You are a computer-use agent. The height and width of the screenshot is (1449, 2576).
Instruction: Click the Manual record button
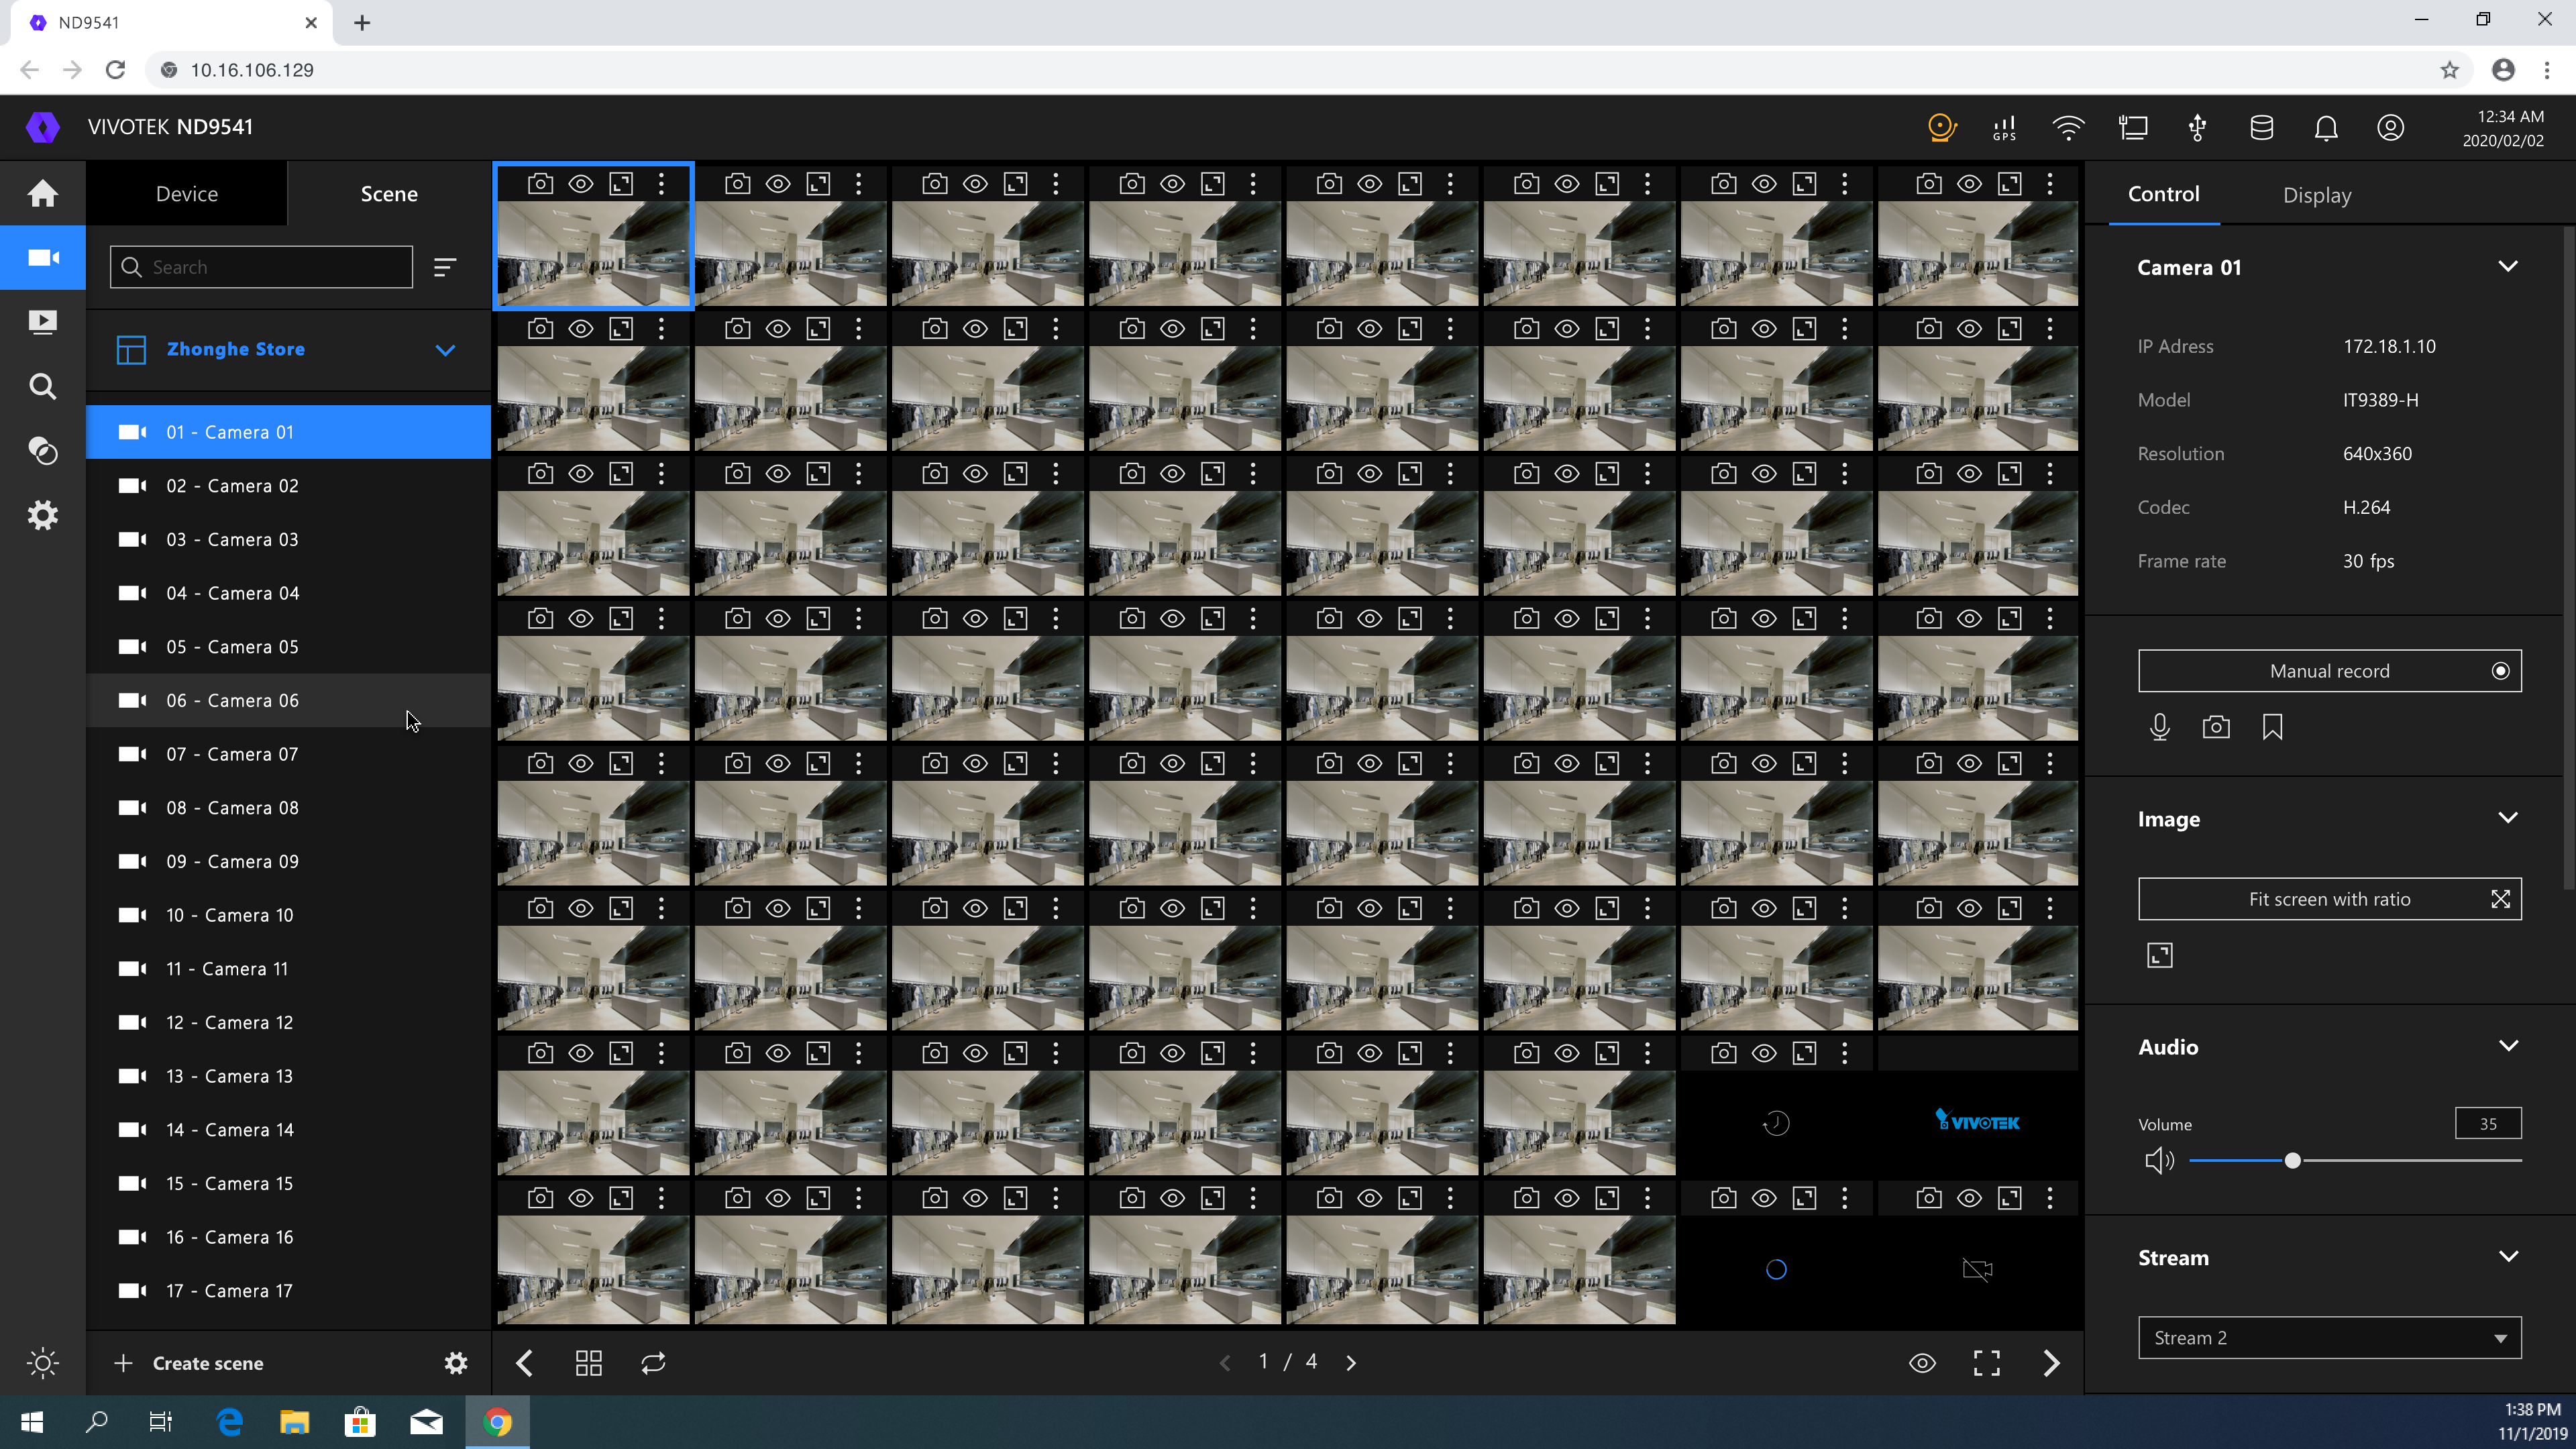click(x=2329, y=671)
